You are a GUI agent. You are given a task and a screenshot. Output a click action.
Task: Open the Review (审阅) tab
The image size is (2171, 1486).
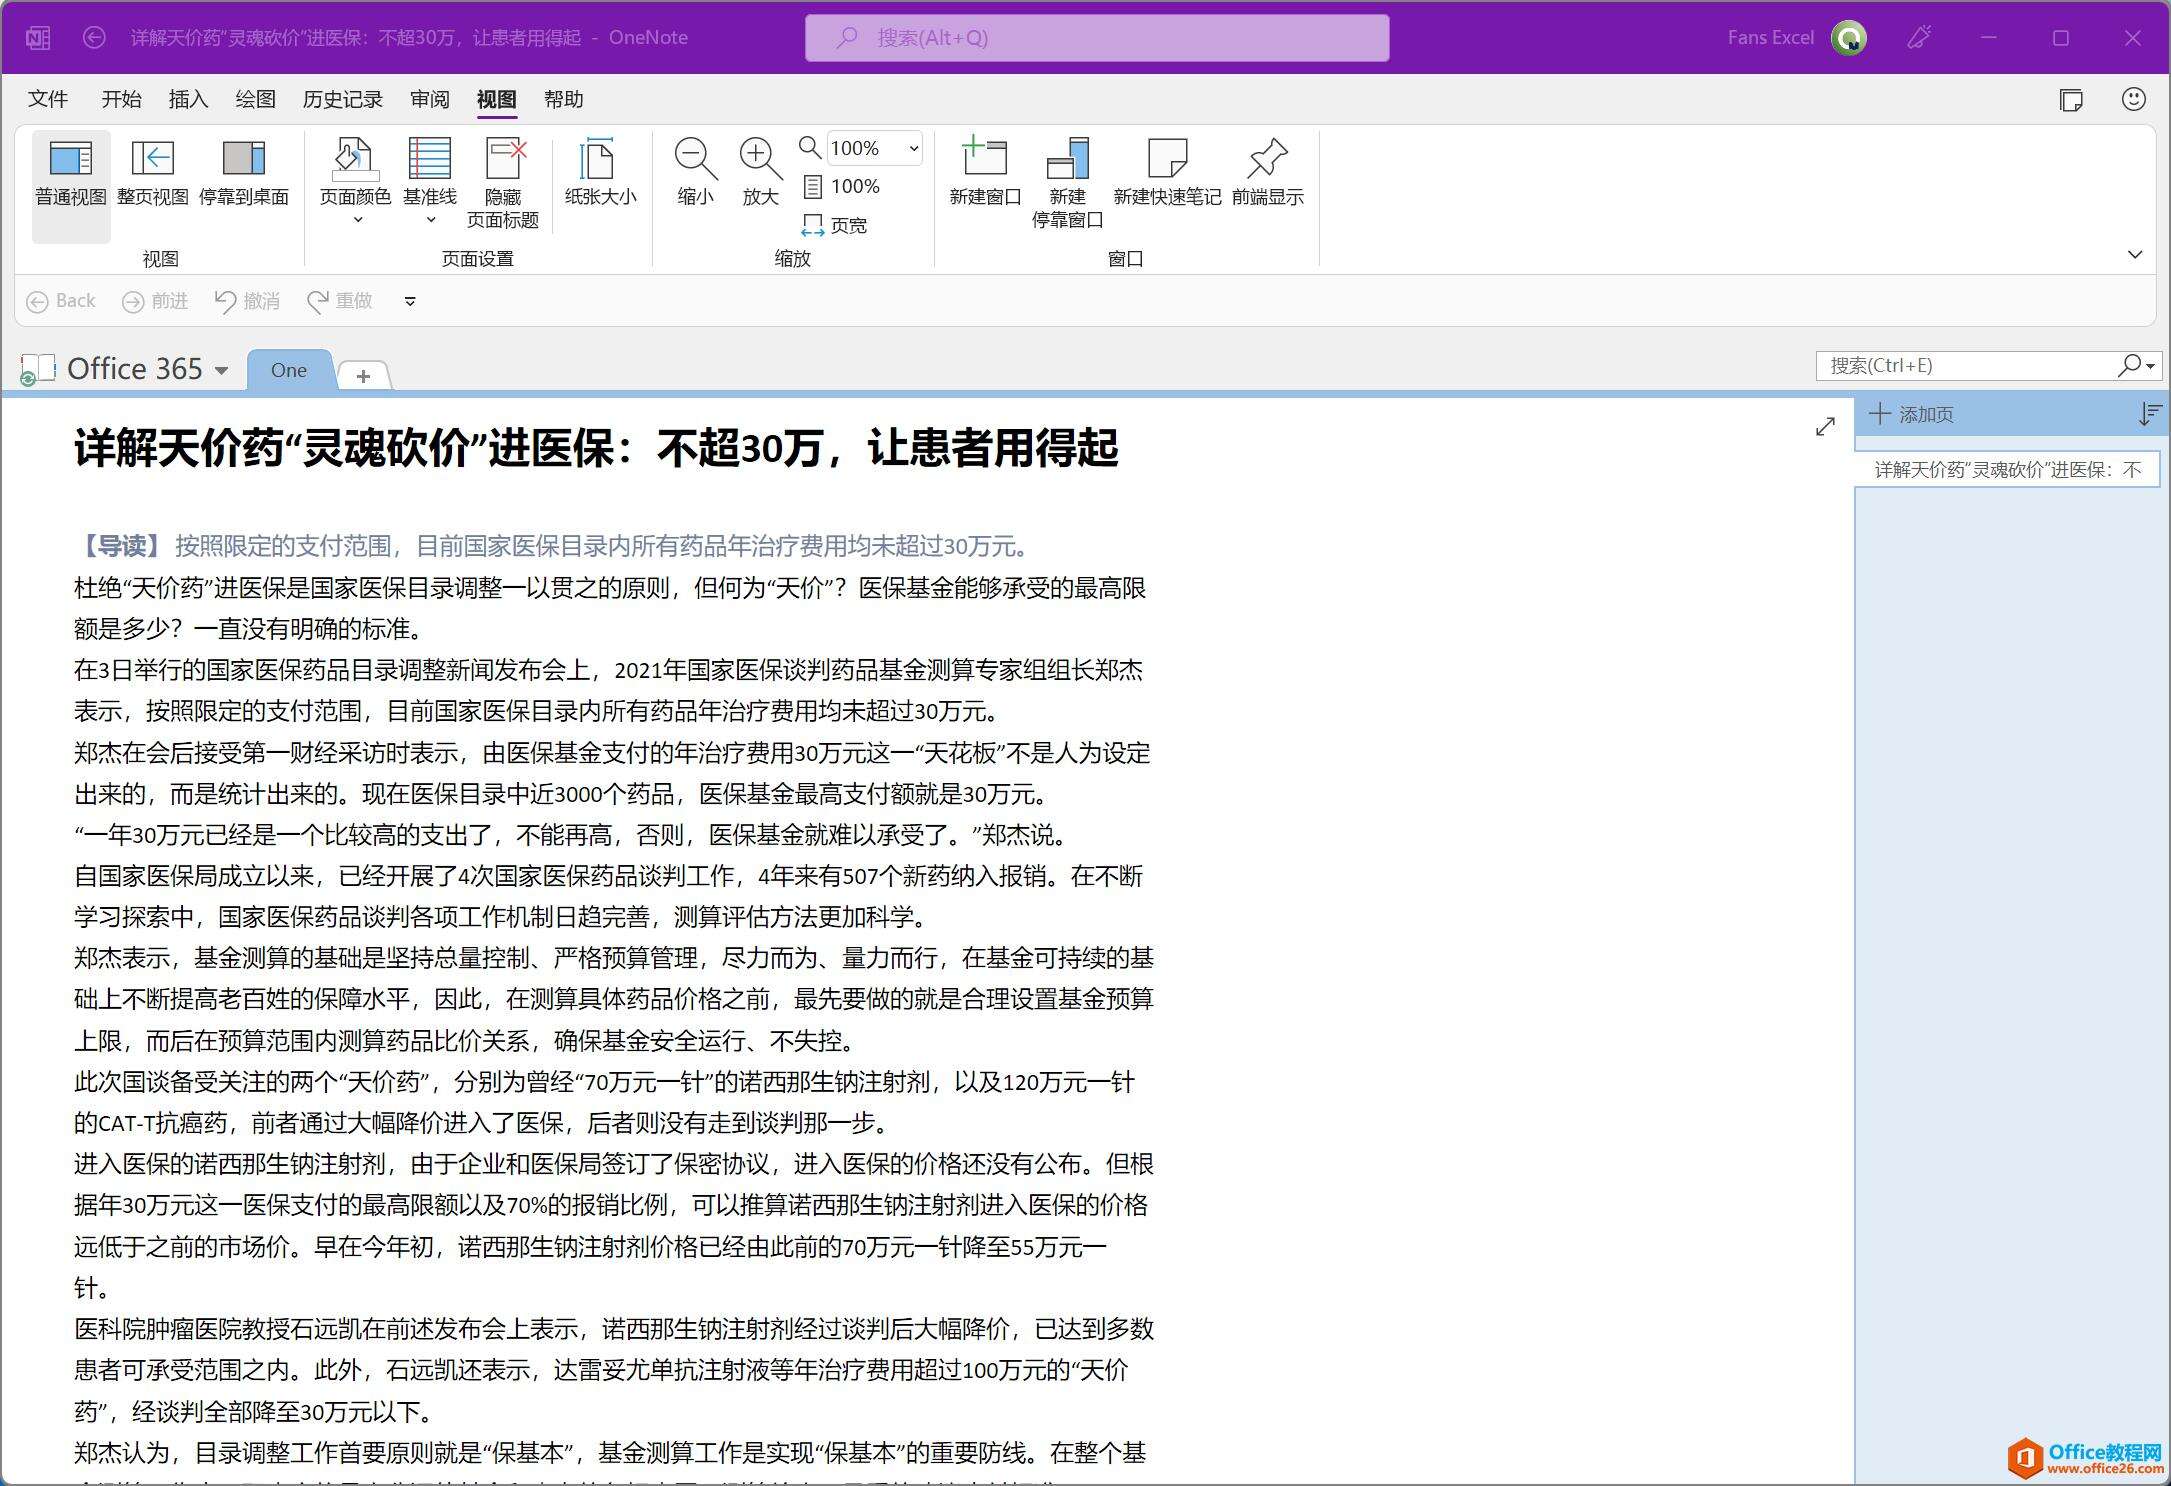430,99
